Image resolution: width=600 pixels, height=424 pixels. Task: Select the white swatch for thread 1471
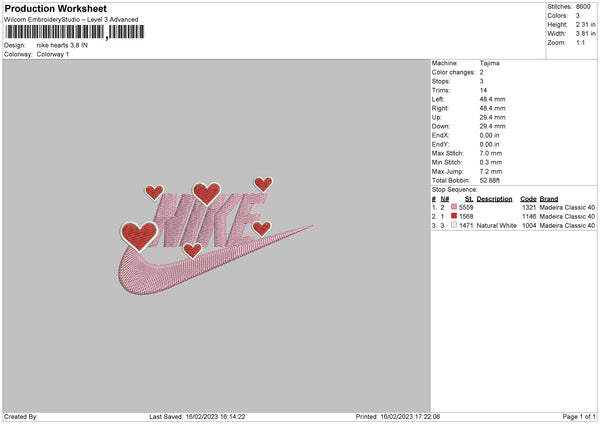point(454,225)
